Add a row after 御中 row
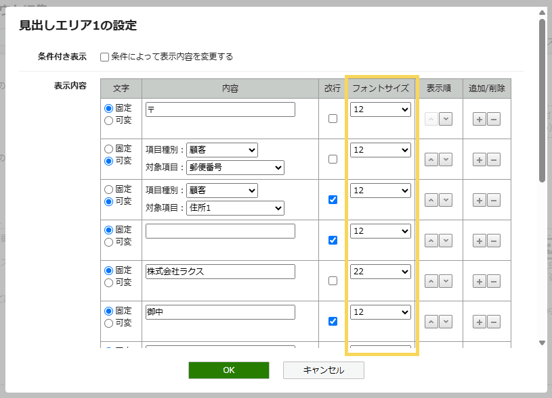 click(x=479, y=322)
